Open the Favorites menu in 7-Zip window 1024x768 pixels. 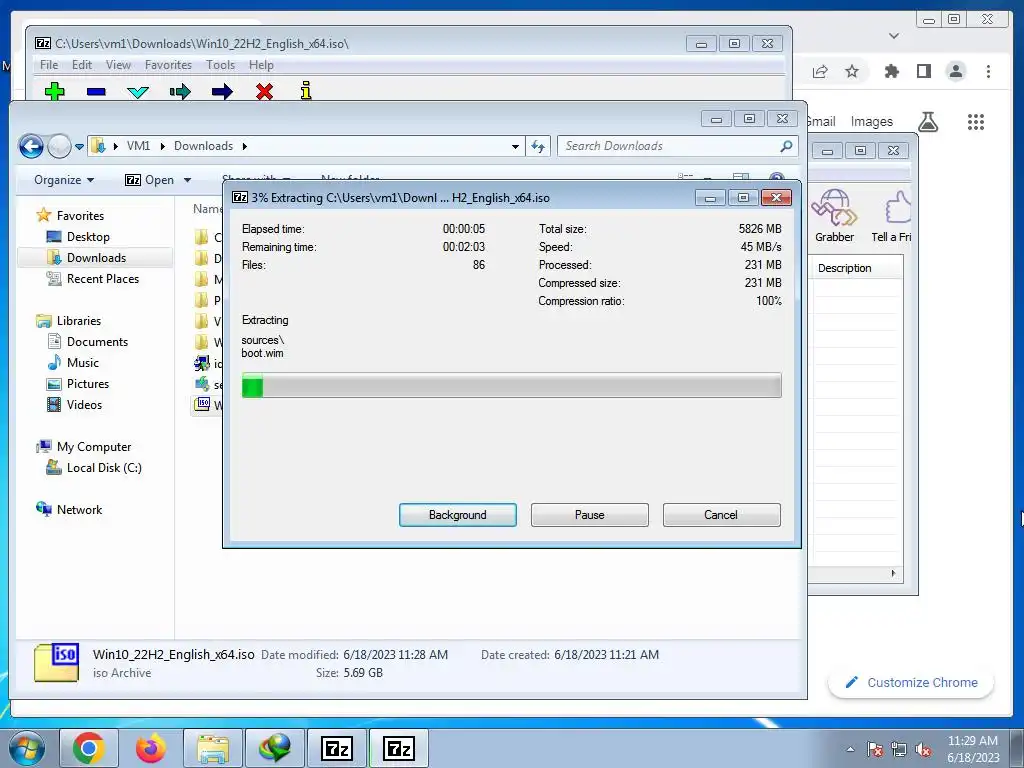click(x=168, y=65)
